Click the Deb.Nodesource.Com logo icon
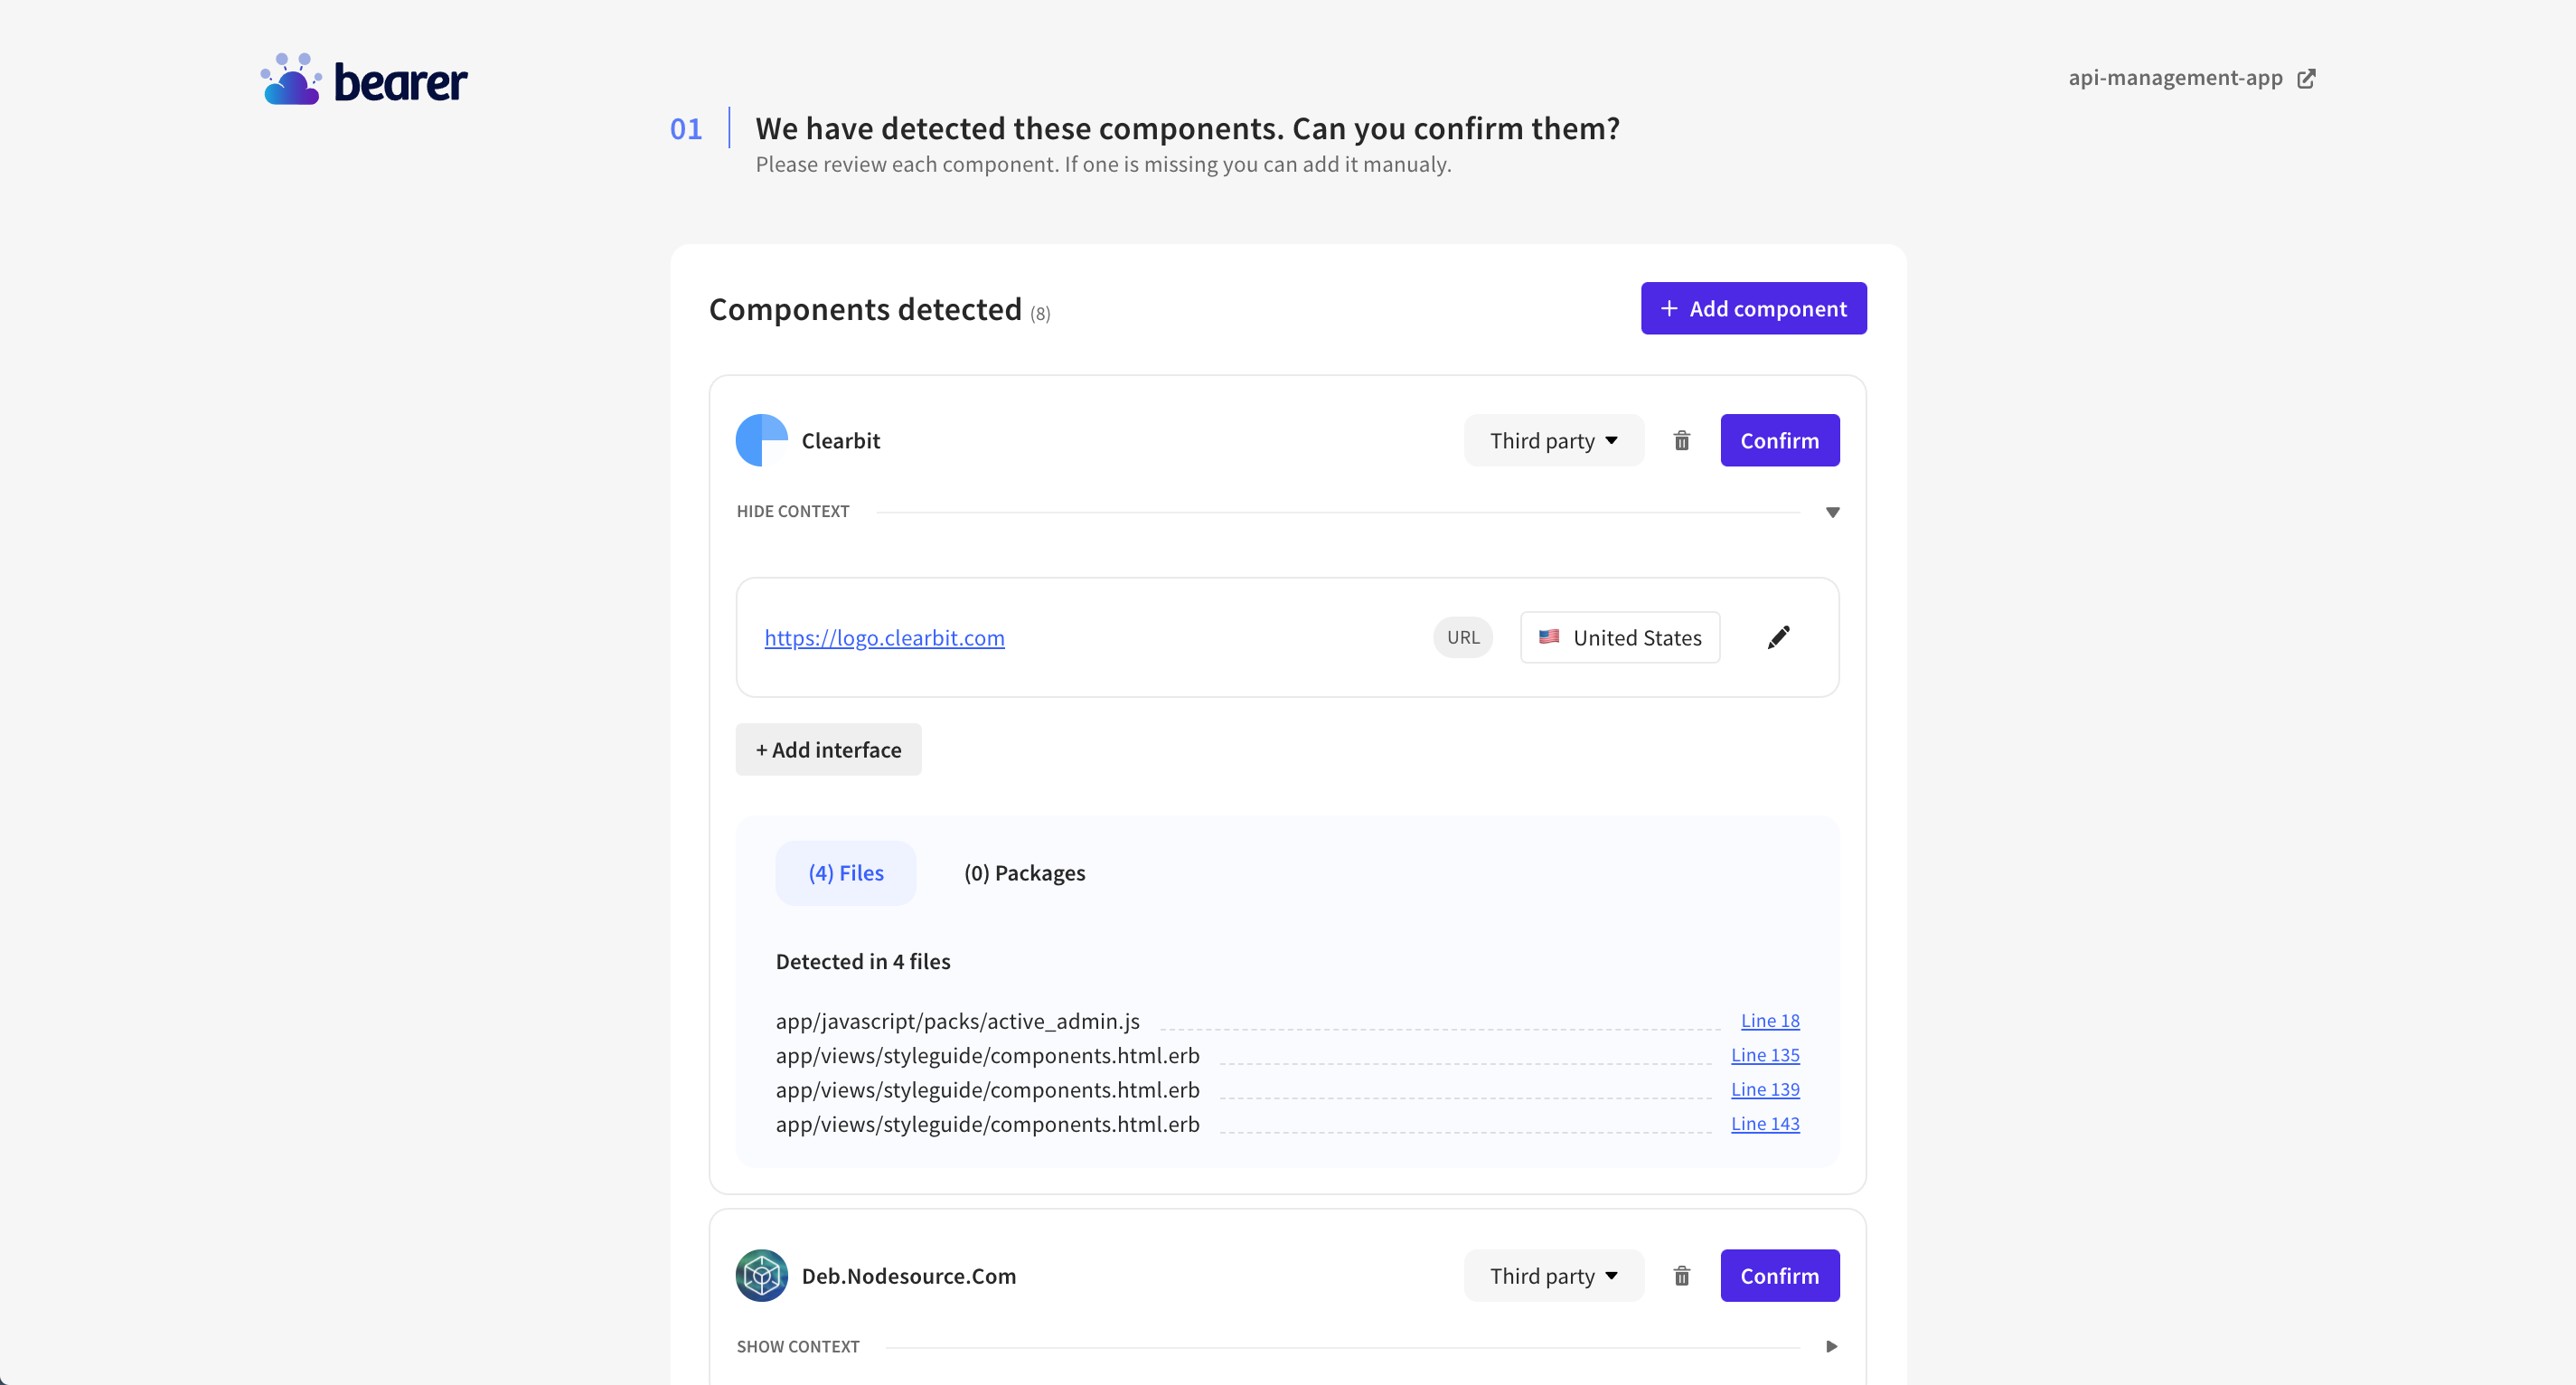 [x=761, y=1275]
